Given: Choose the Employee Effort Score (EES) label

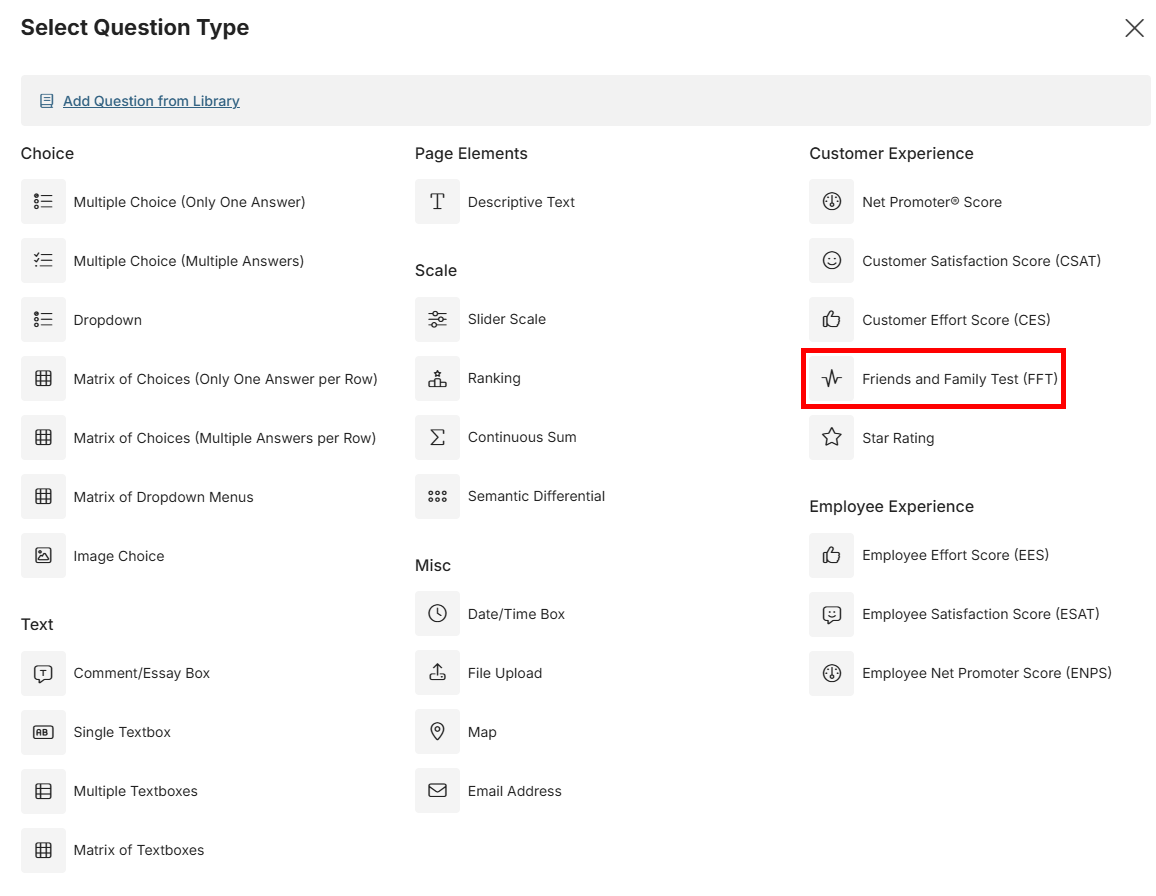Looking at the screenshot, I should click(955, 555).
